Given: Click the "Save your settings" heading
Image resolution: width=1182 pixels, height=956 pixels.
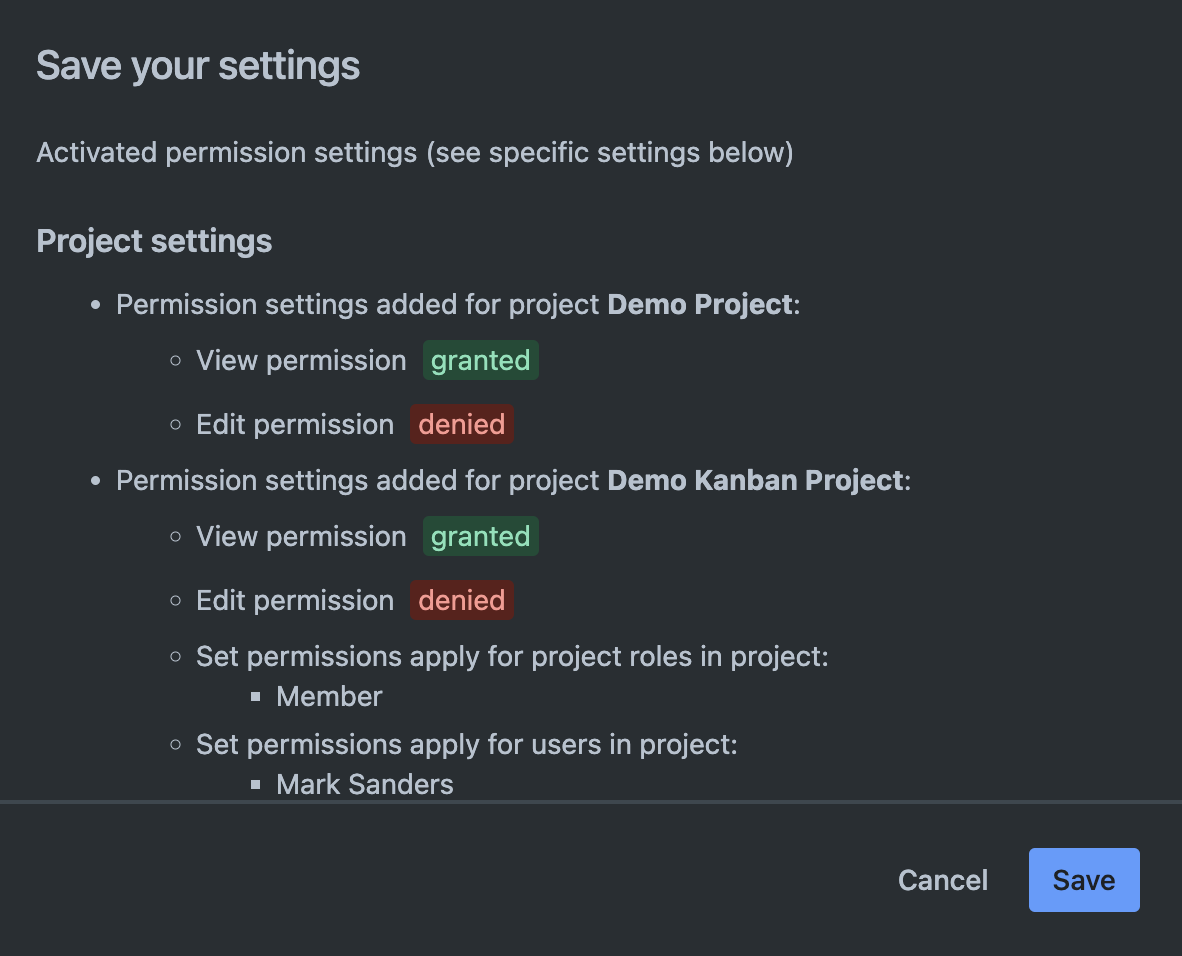Looking at the screenshot, I should [198, 66].
